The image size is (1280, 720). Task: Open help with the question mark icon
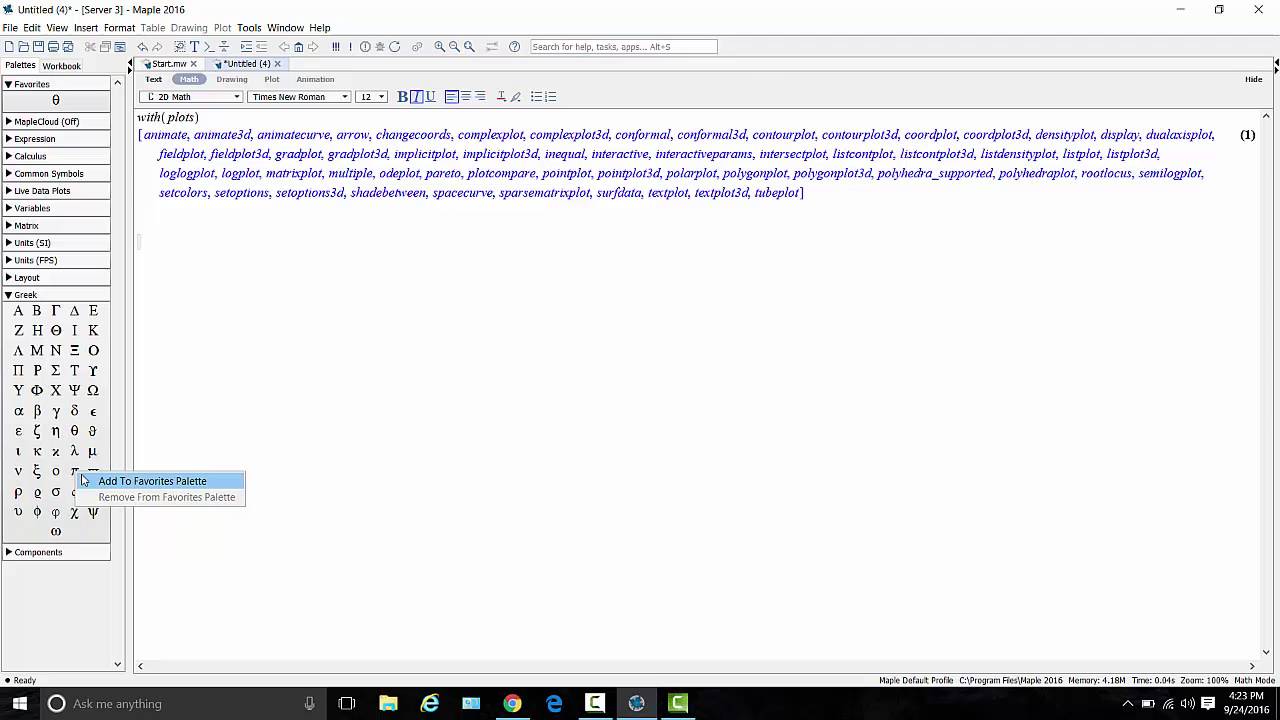pyautogui.click(x=514, y=47)
